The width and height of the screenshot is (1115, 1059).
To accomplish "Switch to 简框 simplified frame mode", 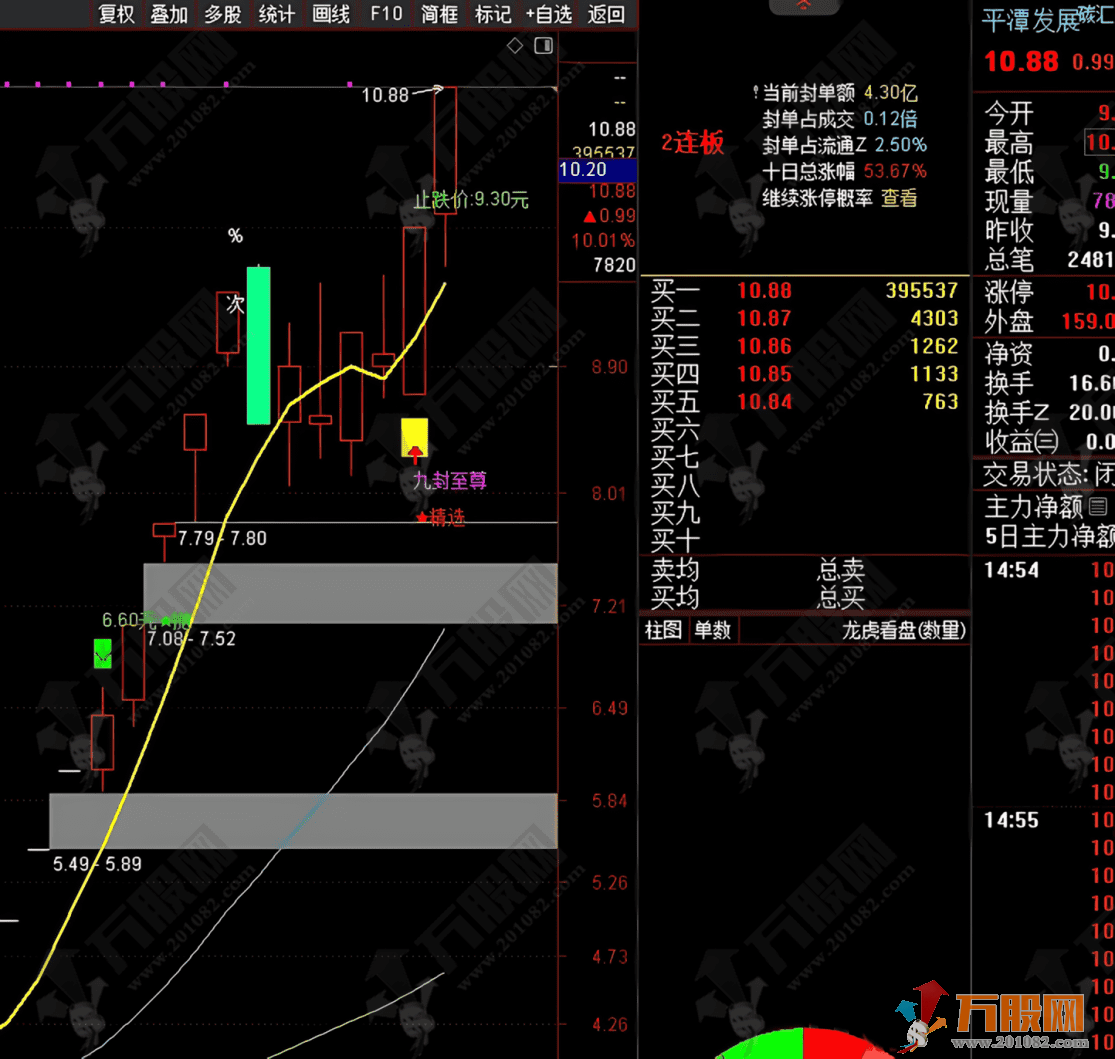I will tap(438, 15).
